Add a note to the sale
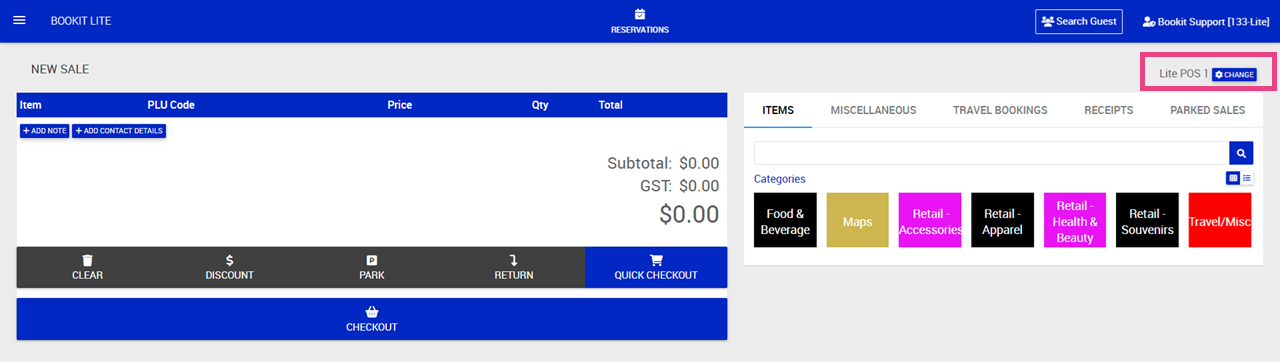The image size is (1280, 362). pyautogui.click(x=45, y=131)
